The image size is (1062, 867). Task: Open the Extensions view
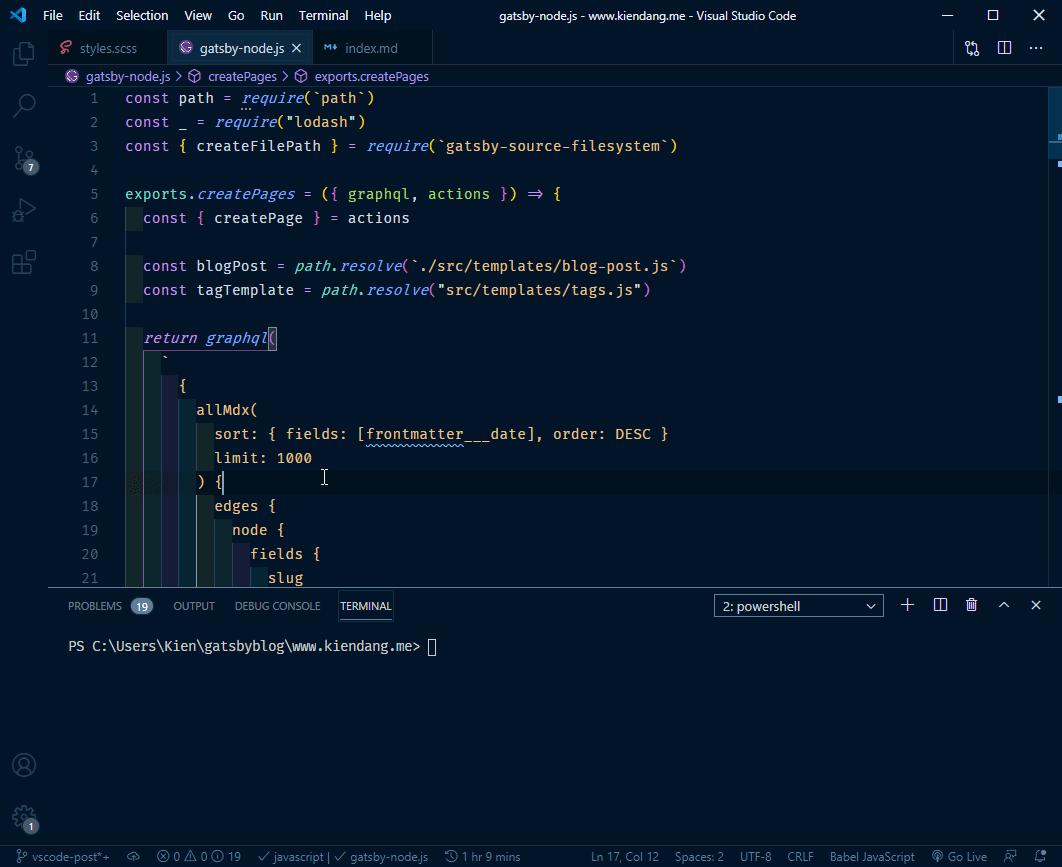pos(24,262)
